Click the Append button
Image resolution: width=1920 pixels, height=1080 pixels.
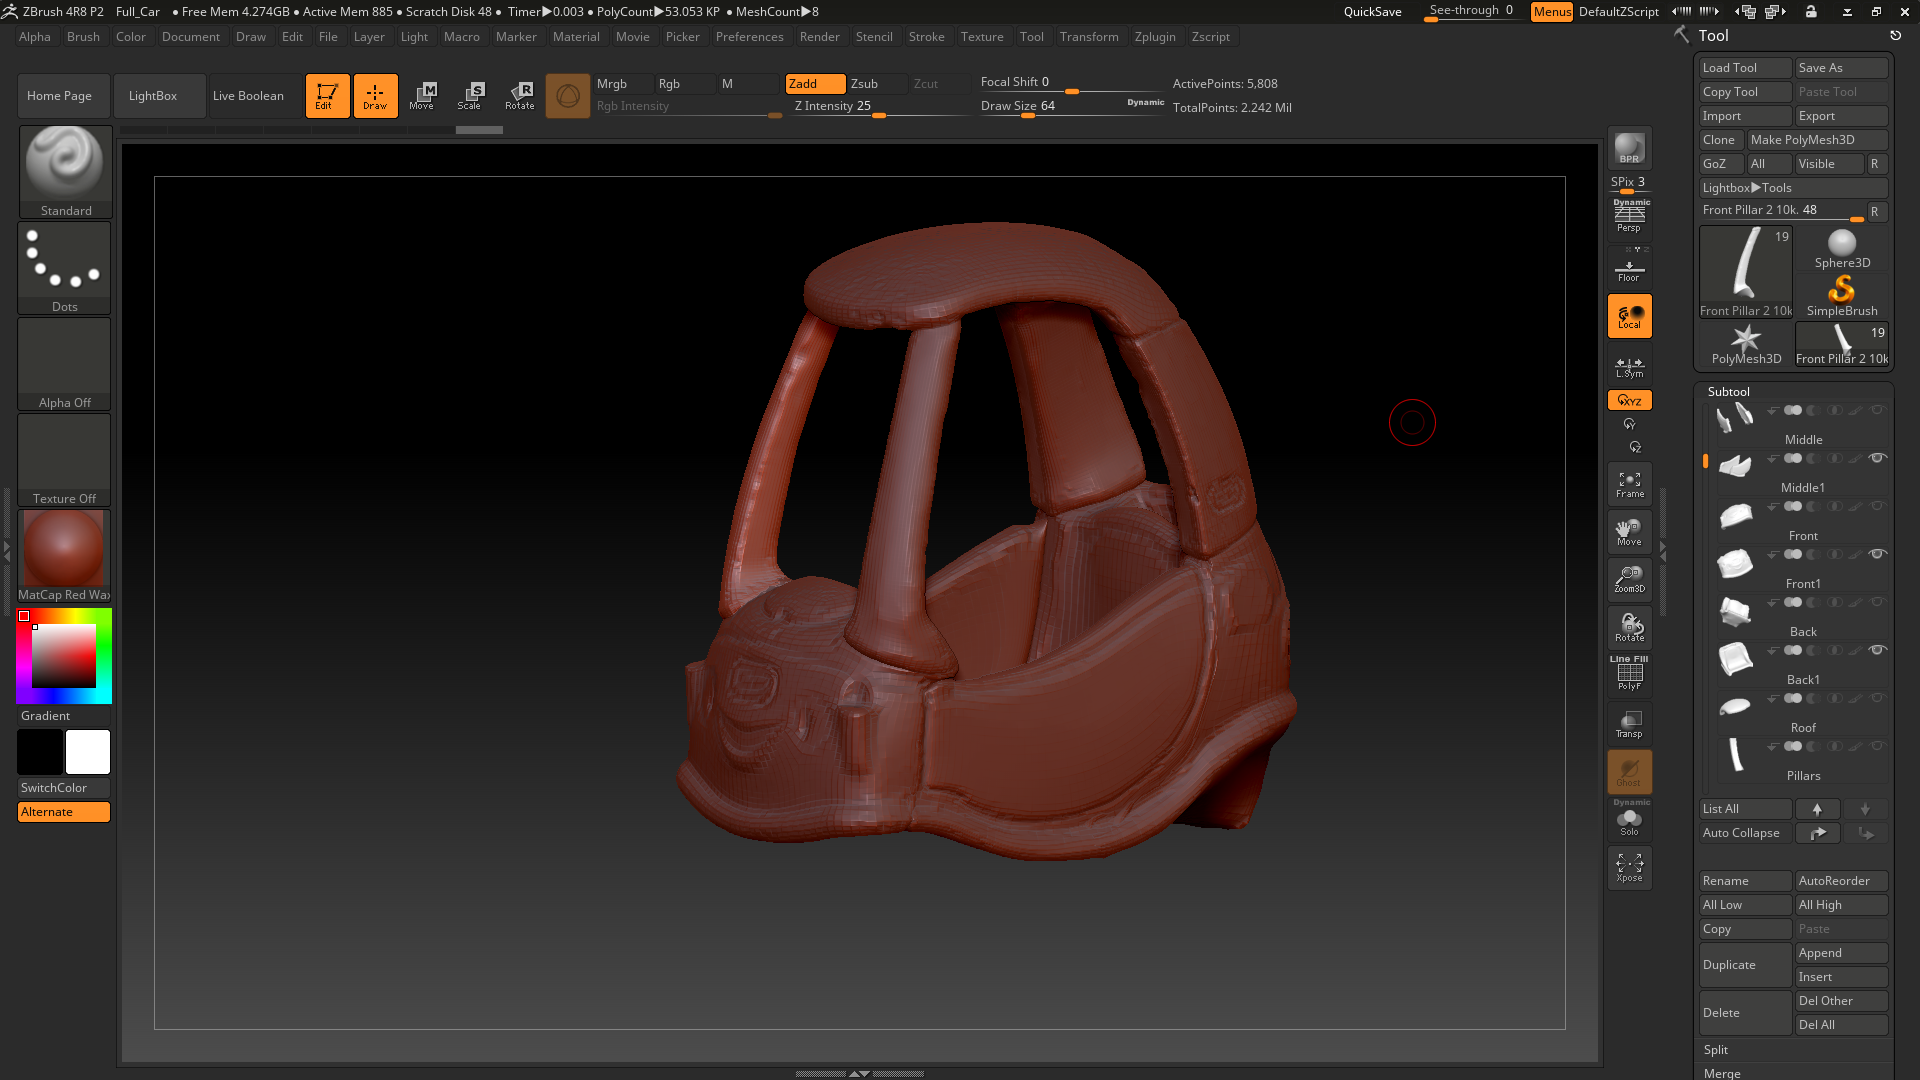click(x=1842, y=953)
